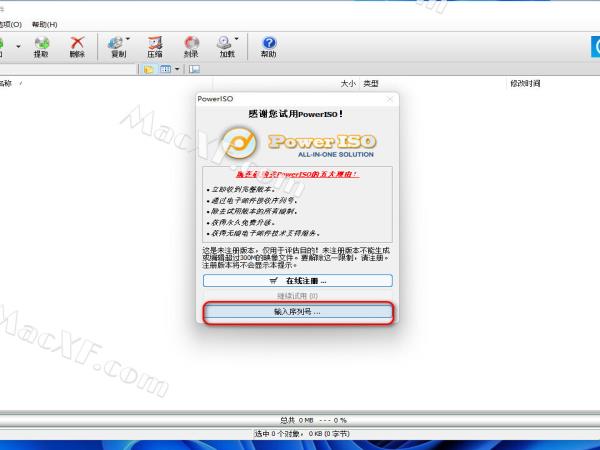Click the 删除 (Delete) red X icon
600x450 pixels.
[77, 42]
